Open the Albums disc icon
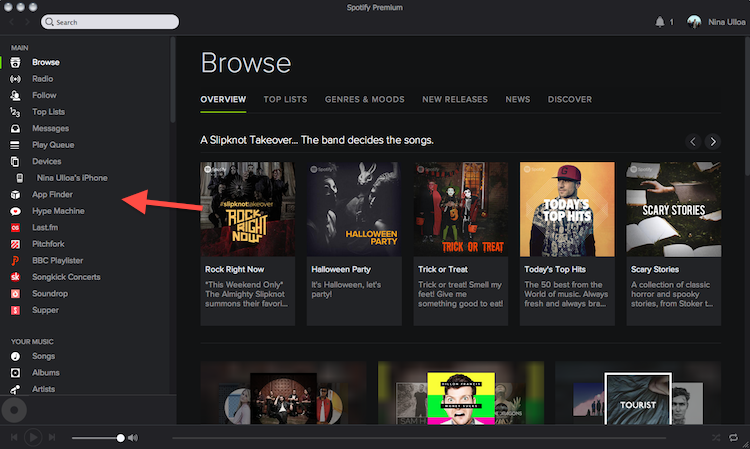 coord(15,372)
